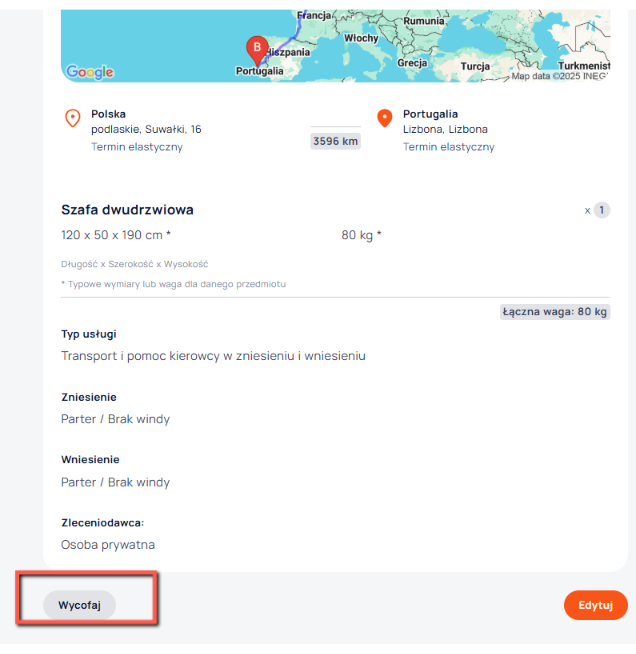The image size is (636, 654).
Task: Select the Szafa dwudrzwiowa item title
Action: point(127,210)
